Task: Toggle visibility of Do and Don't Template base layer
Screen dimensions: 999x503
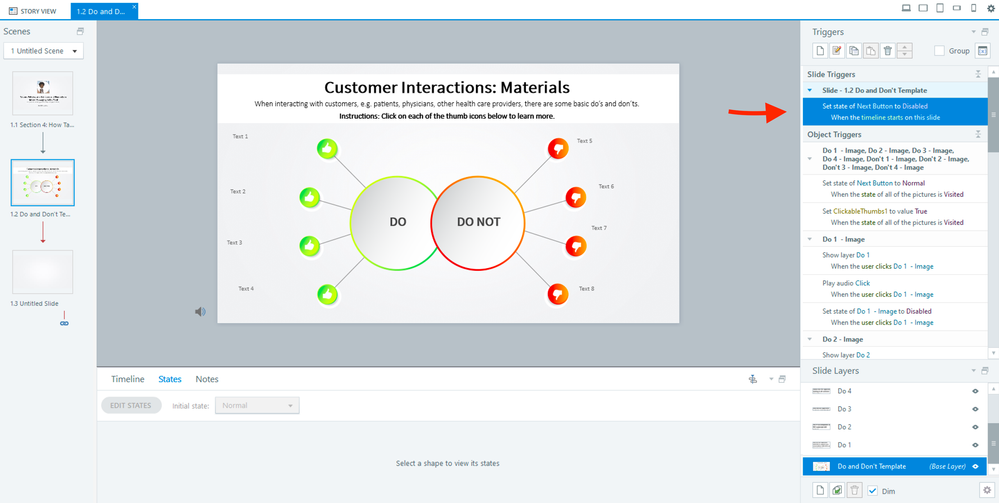Action: 975,467
